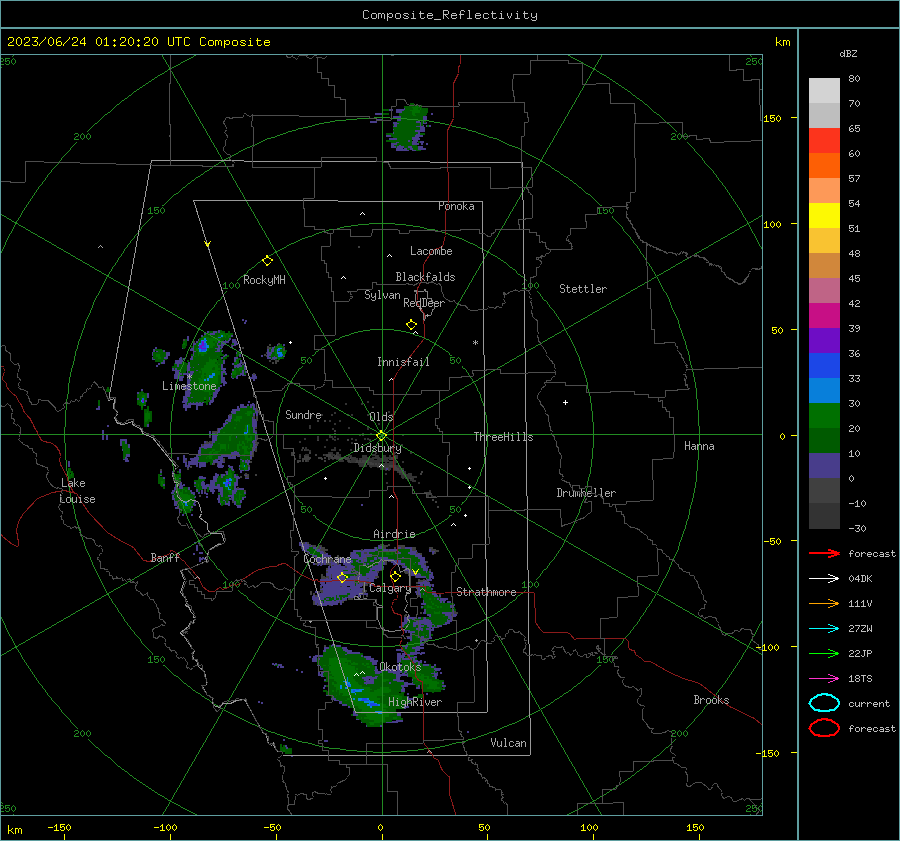Click the orange 111V arrow in legend
Screen dimensions: 900x841
[x=824, y=603]
